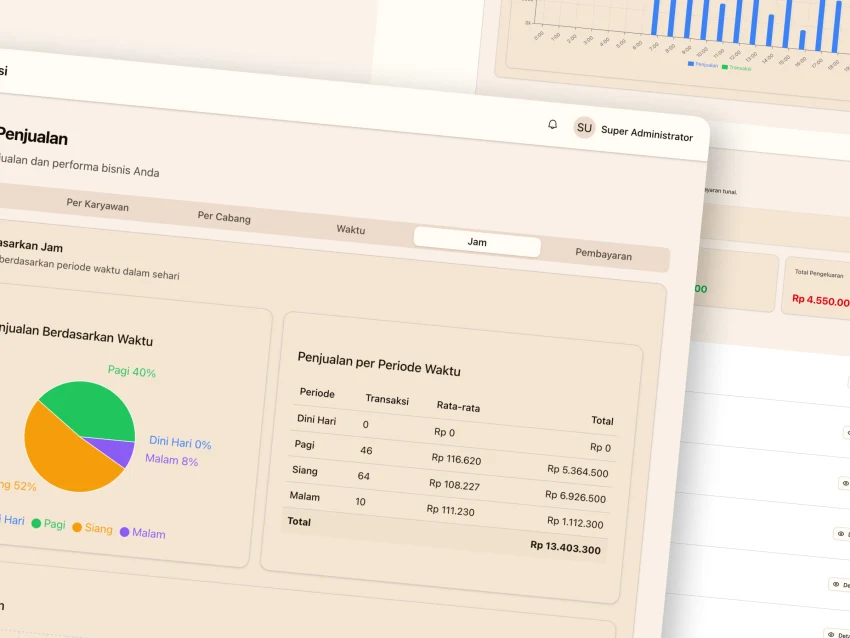Select the Siang row label in table

(x=305, y=470)
